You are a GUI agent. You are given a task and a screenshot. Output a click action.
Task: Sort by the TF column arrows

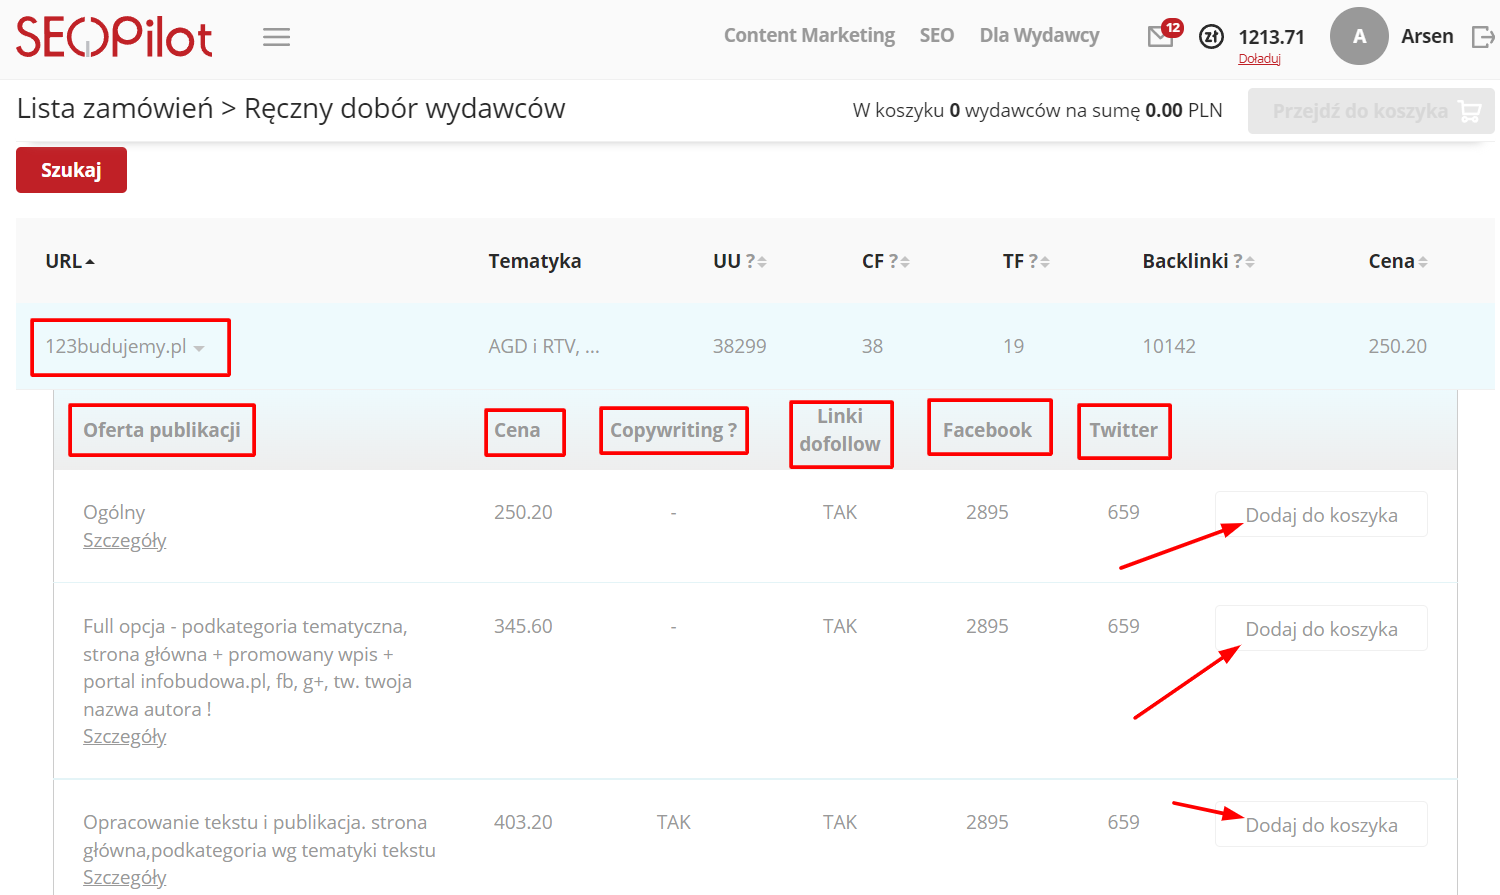pos(1044,262)
